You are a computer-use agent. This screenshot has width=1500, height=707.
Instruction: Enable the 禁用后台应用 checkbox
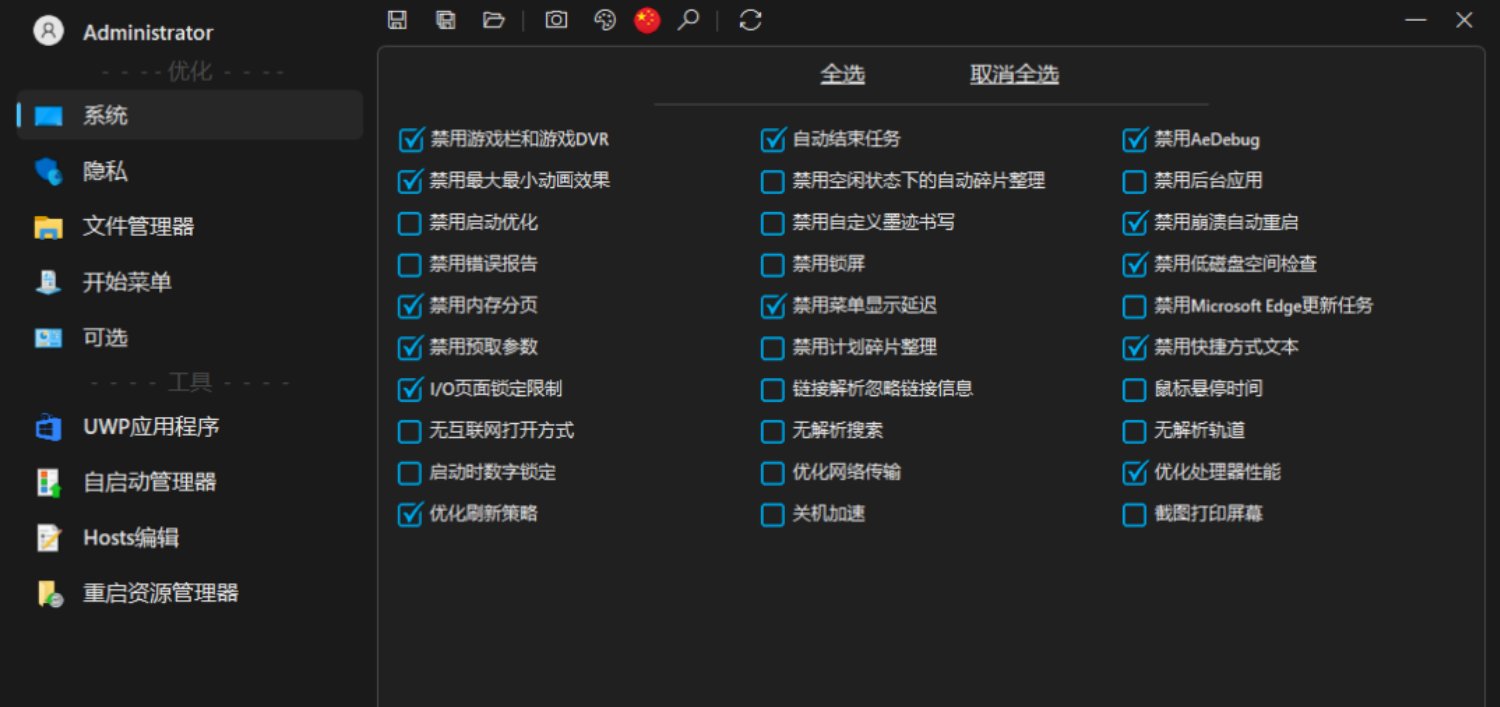pos(1134,181)
